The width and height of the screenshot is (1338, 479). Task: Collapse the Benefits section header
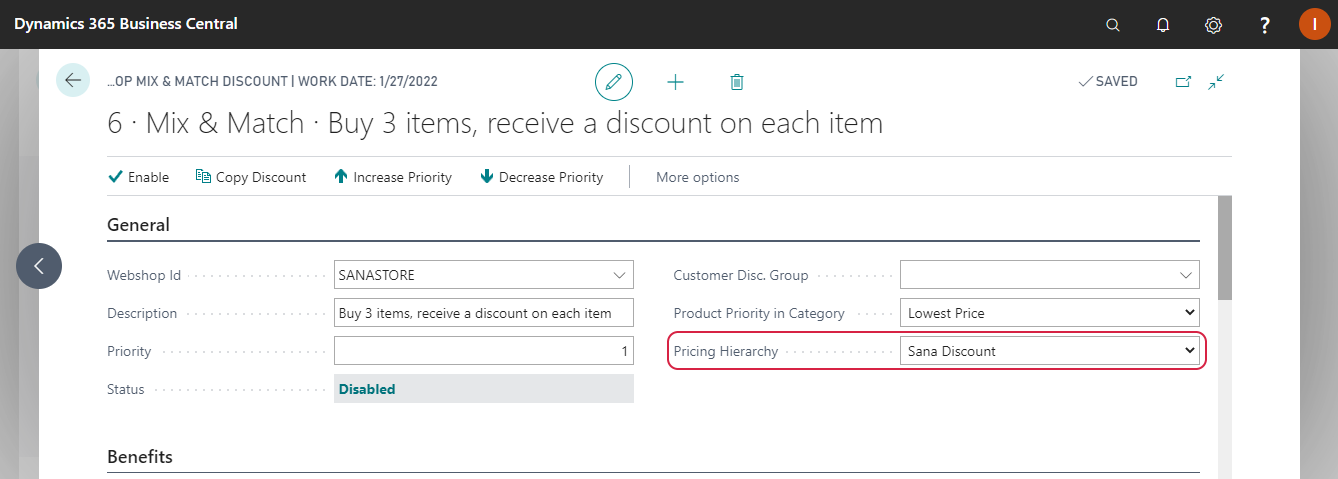pyautogui.click(x=140, y=457)
